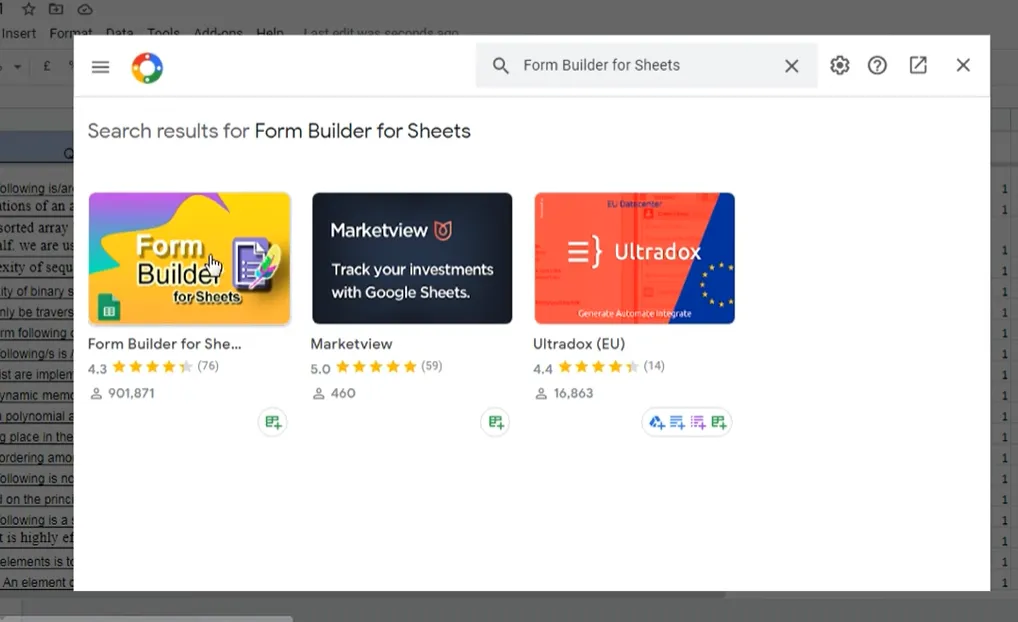The height and width of the screenshot is (622, 1018).
Task: Open Marketplace in a new window
Action: [918, 65]
